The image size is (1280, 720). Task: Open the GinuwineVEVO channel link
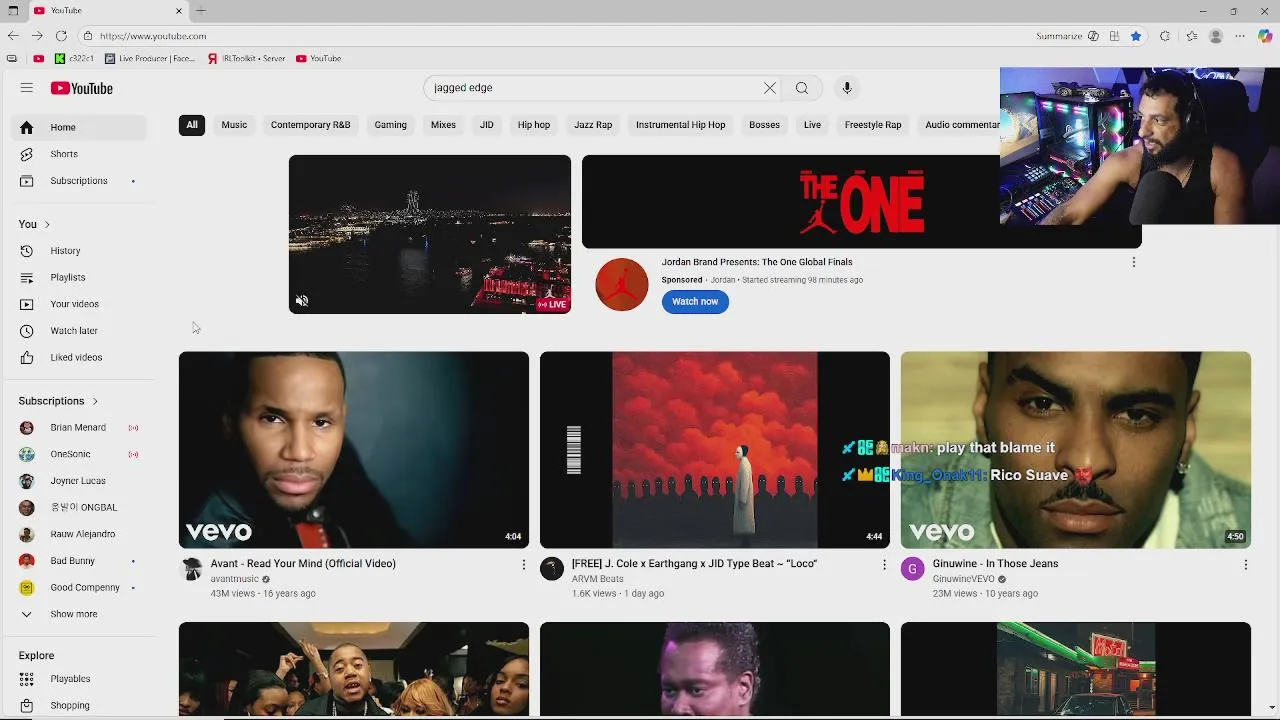pyautogui.click(x=964, y=579)
